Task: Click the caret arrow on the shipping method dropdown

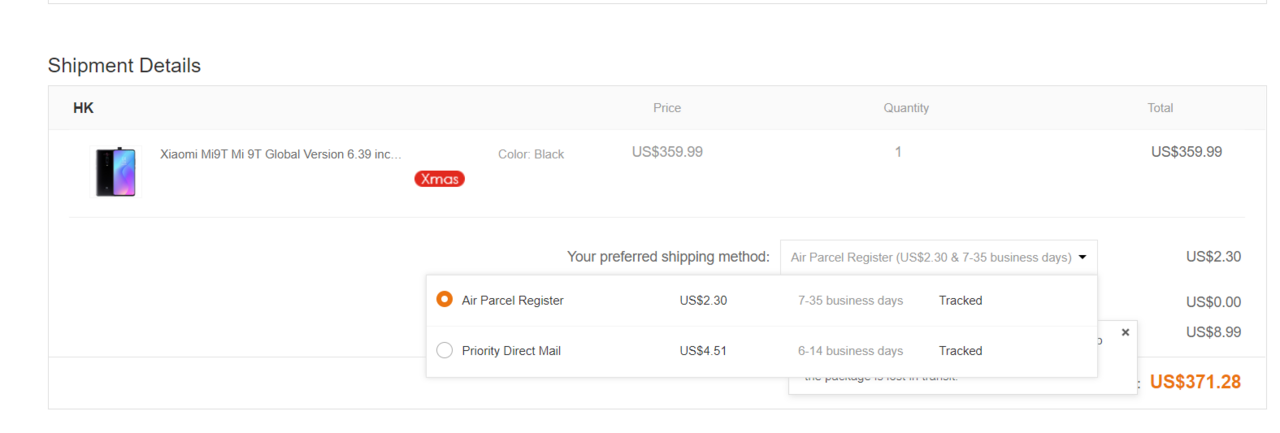Action: coord(1083,257)
